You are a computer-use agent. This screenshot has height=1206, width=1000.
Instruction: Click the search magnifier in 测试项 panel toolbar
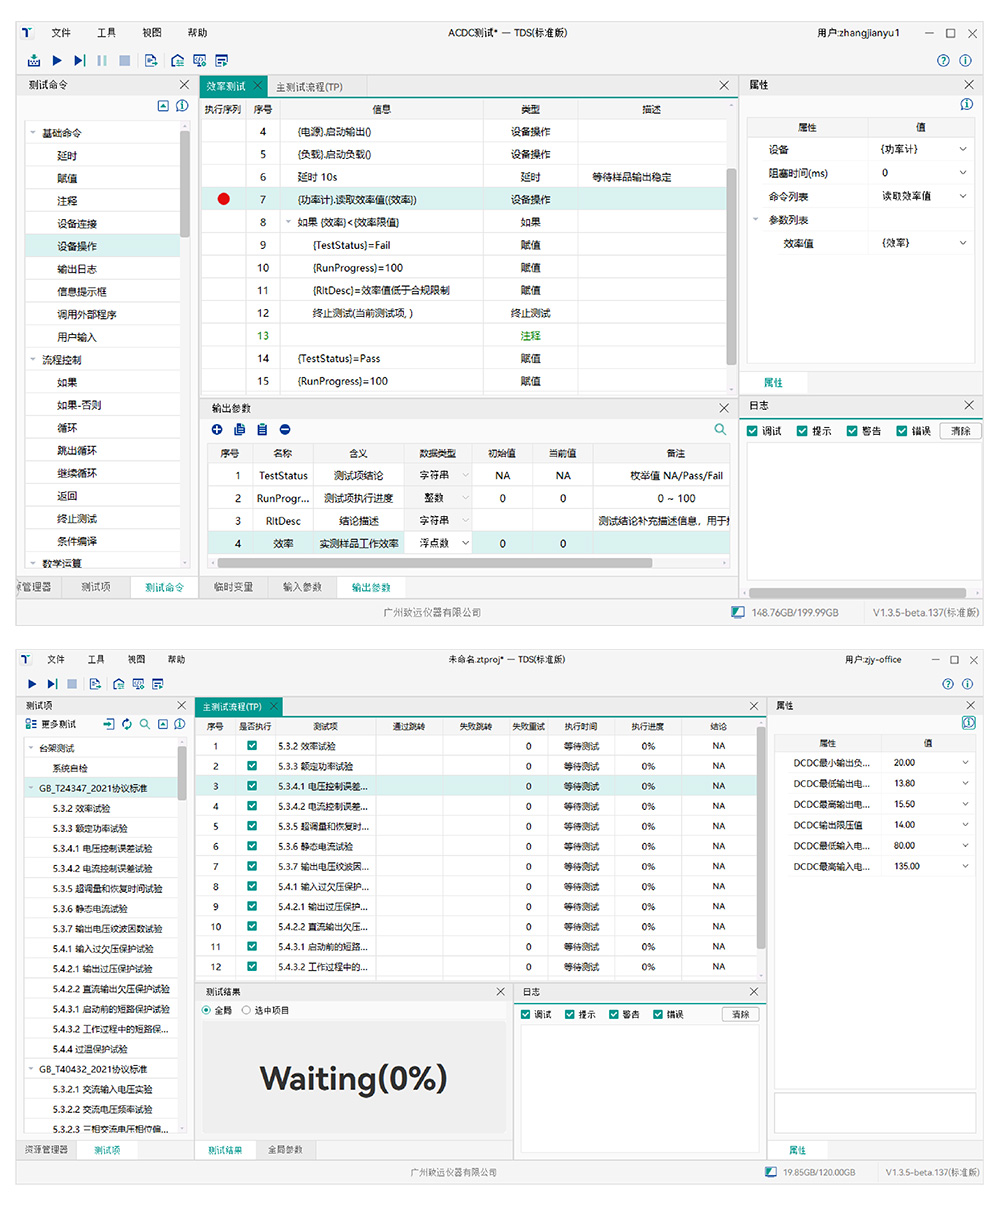[145, 724]
